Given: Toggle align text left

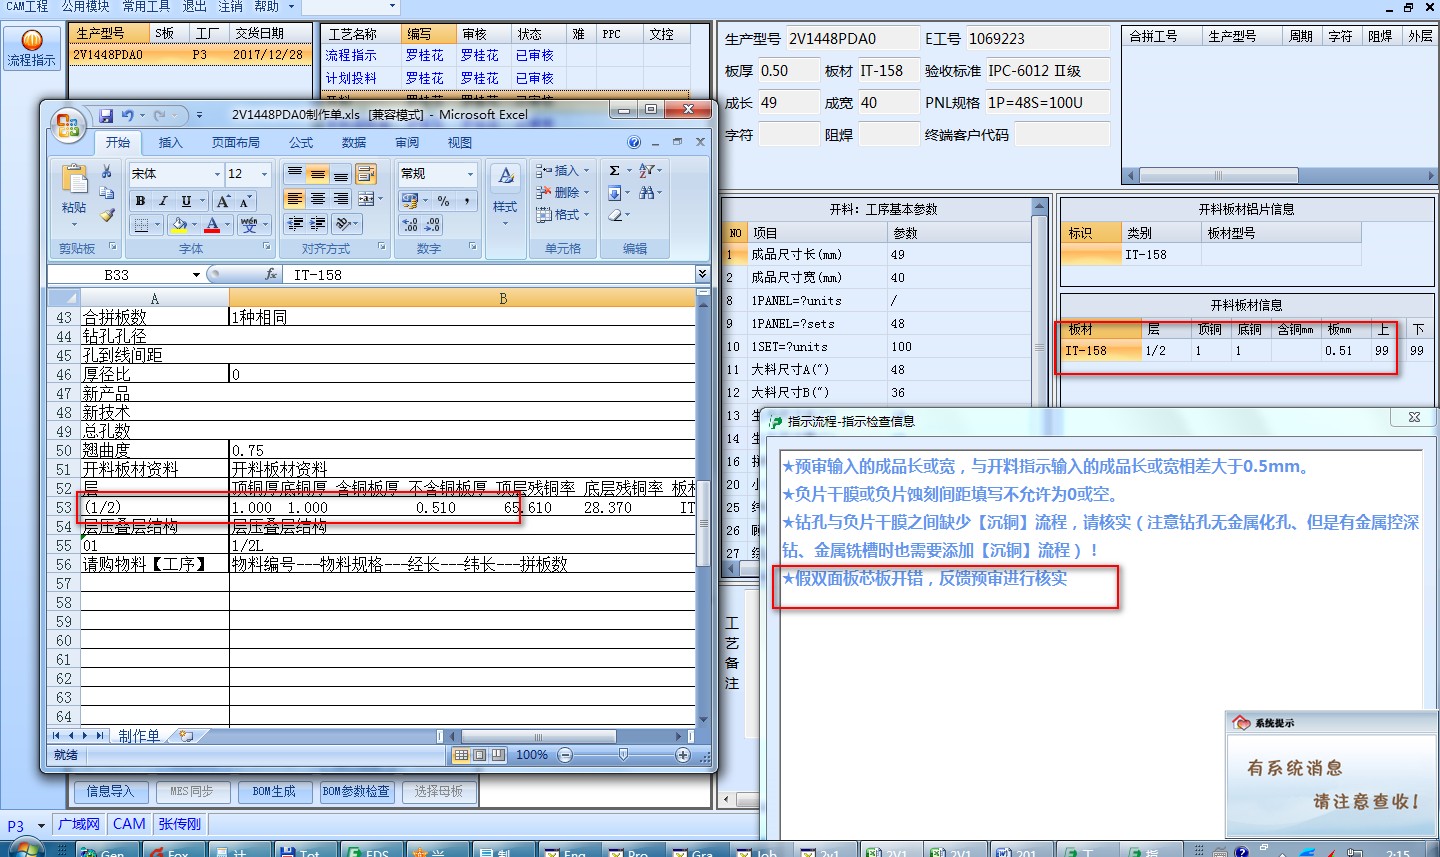Looking at the screenshot, I should [x=295, y=199].
